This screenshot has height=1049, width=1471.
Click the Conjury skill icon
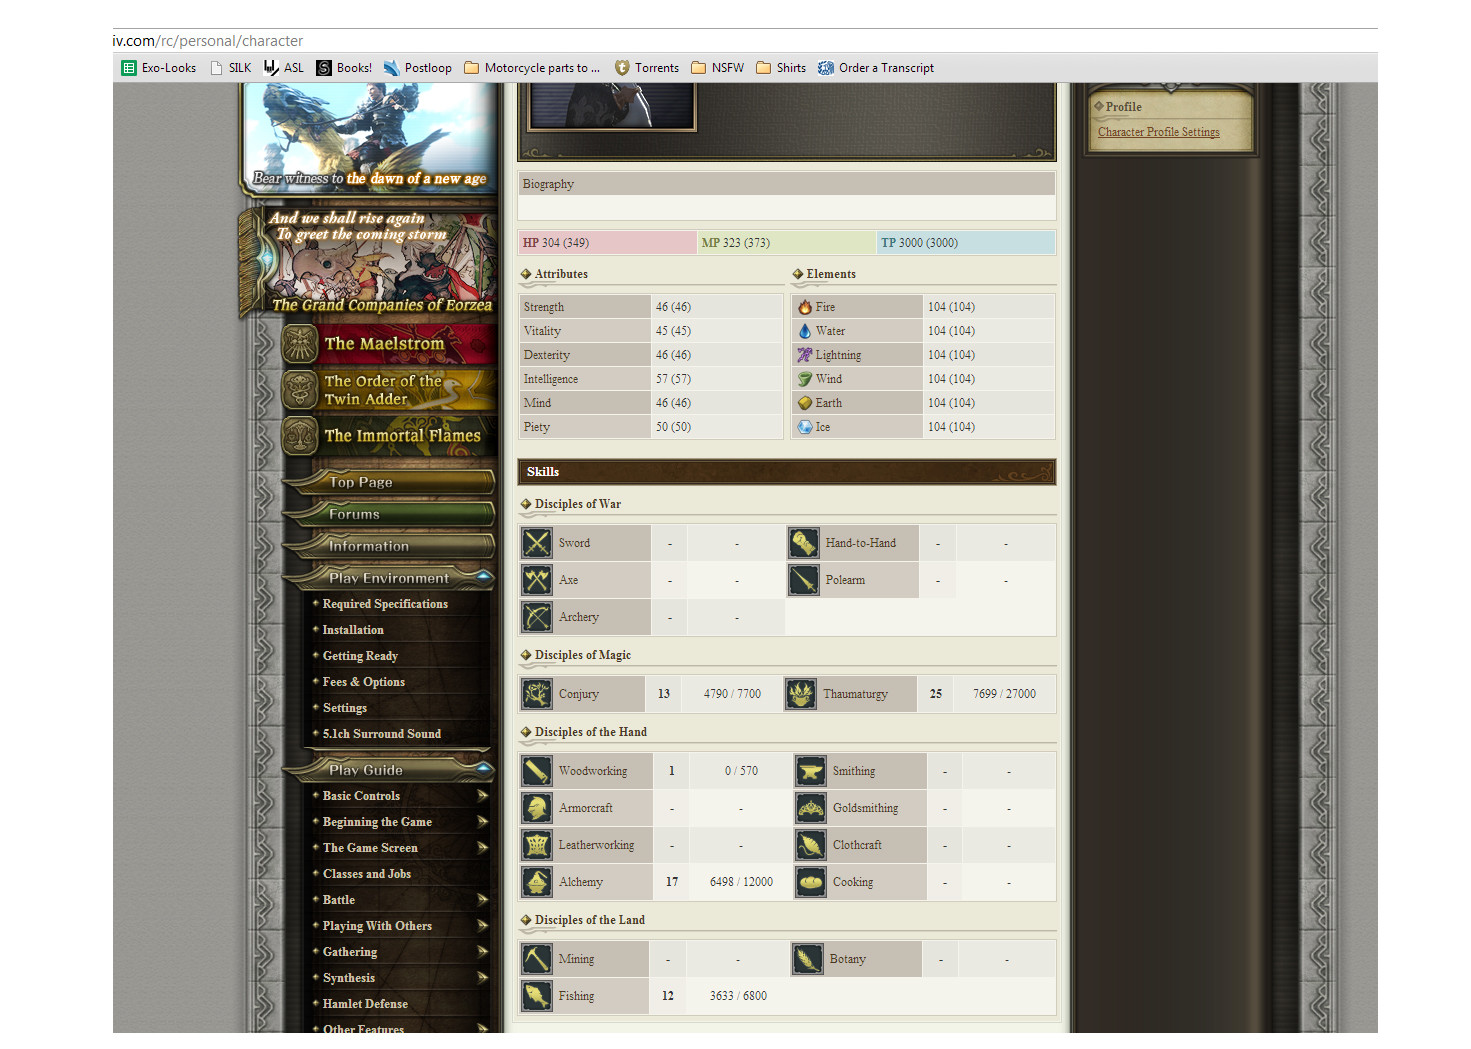tap(537, 694)
